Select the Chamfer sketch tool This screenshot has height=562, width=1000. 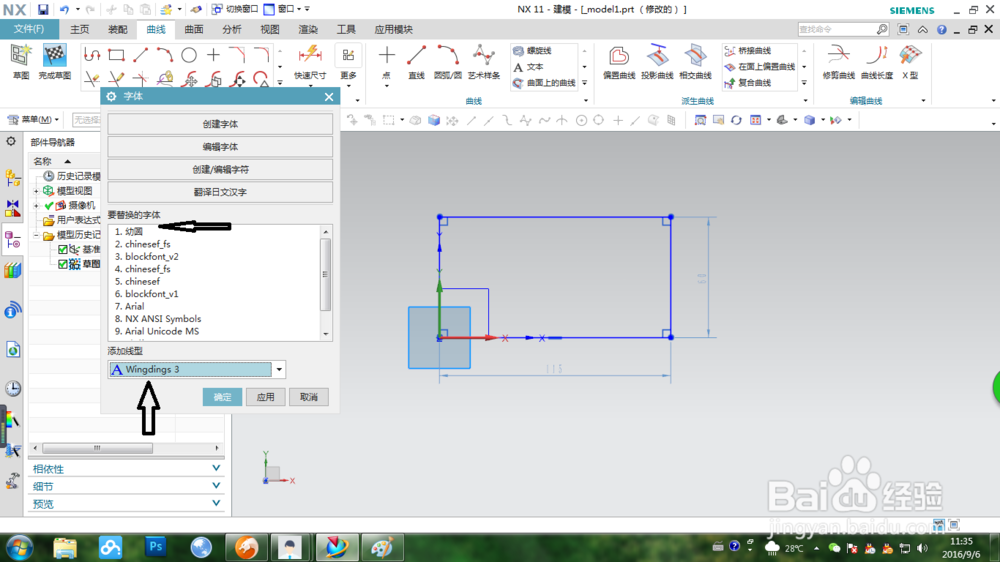tap(237, 55)
